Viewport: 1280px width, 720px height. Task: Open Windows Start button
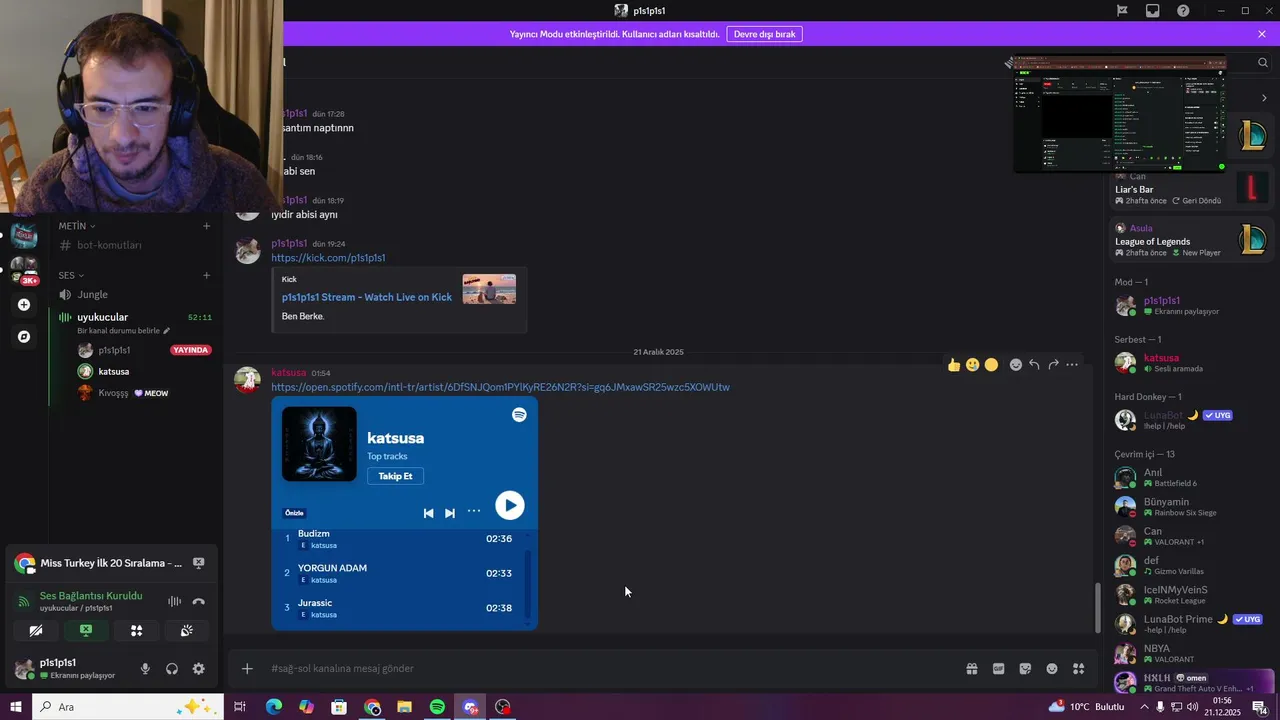pyautogui.click(x=15, y=707)
